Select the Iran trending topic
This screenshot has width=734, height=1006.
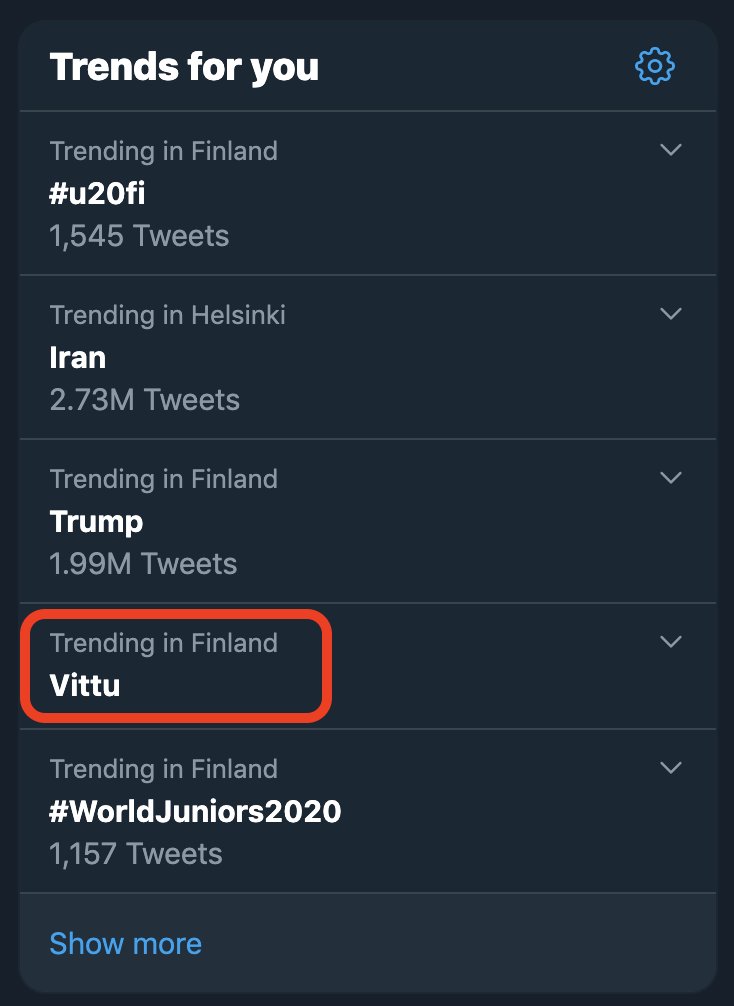coord(78,357)
